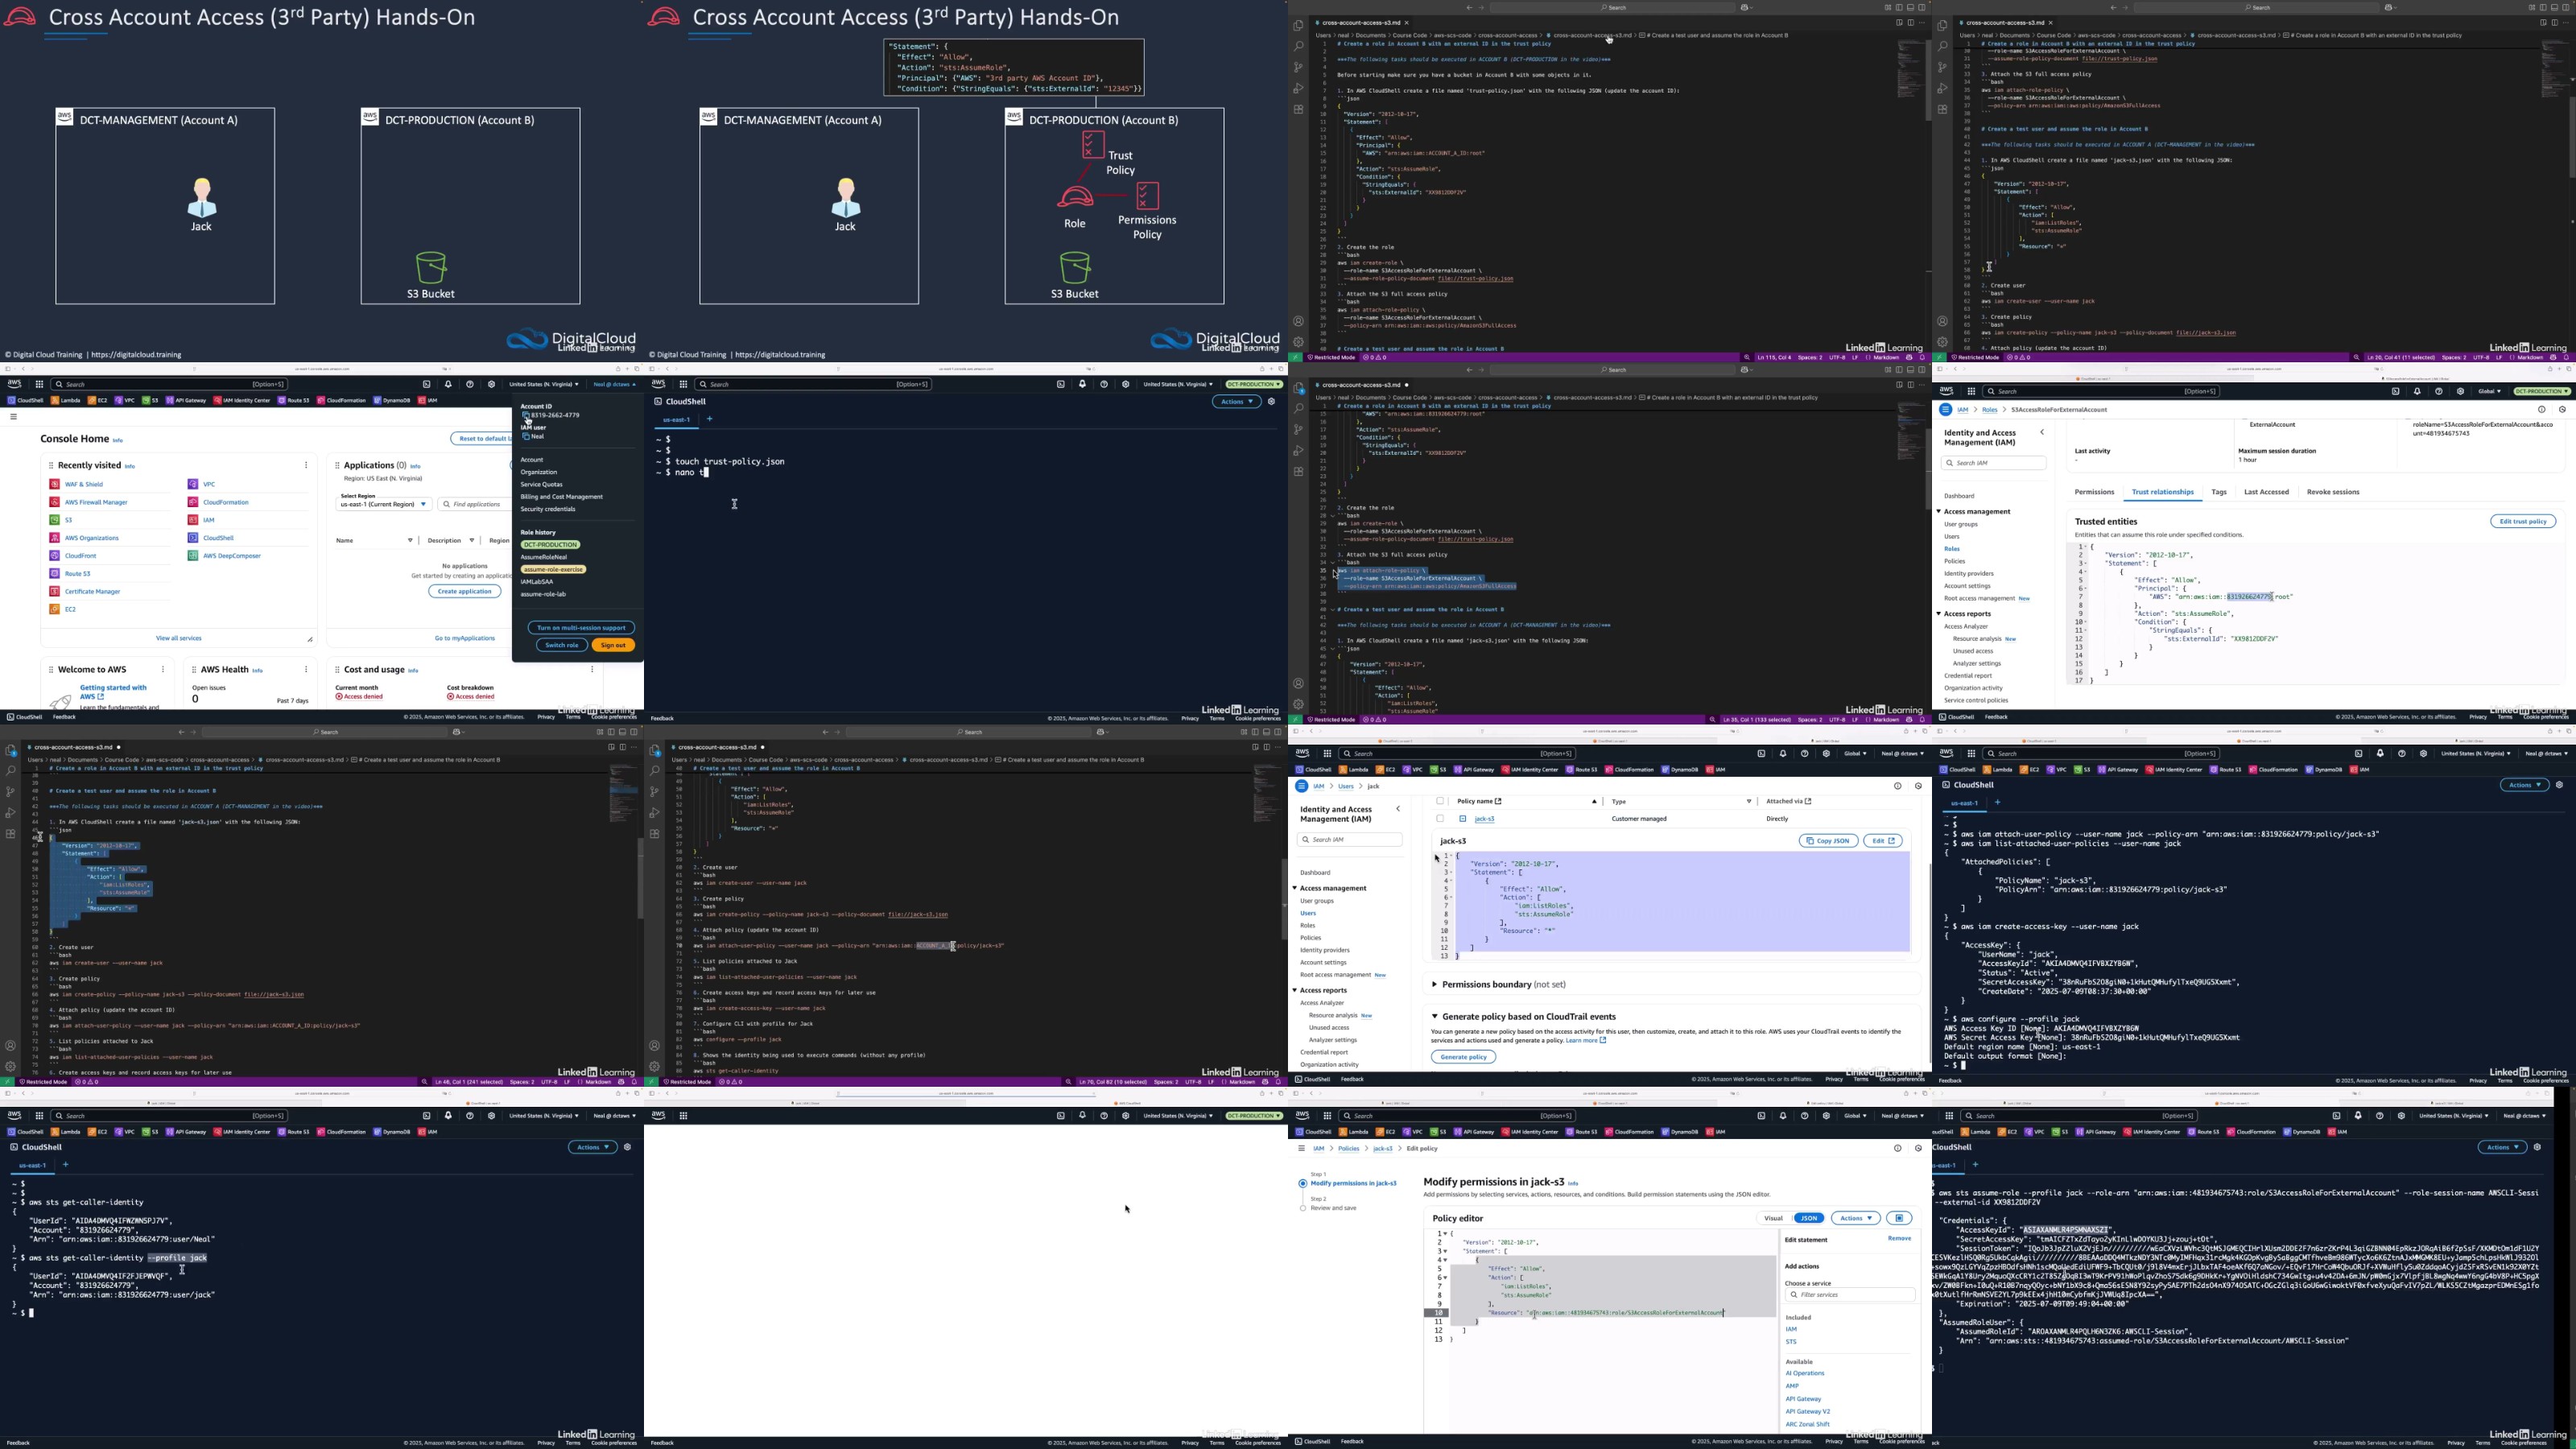This screenshot has height=1449, width=2576.
Task: Tick the select-all checkbox beside Policy name
Action: tap(1440, 801)
